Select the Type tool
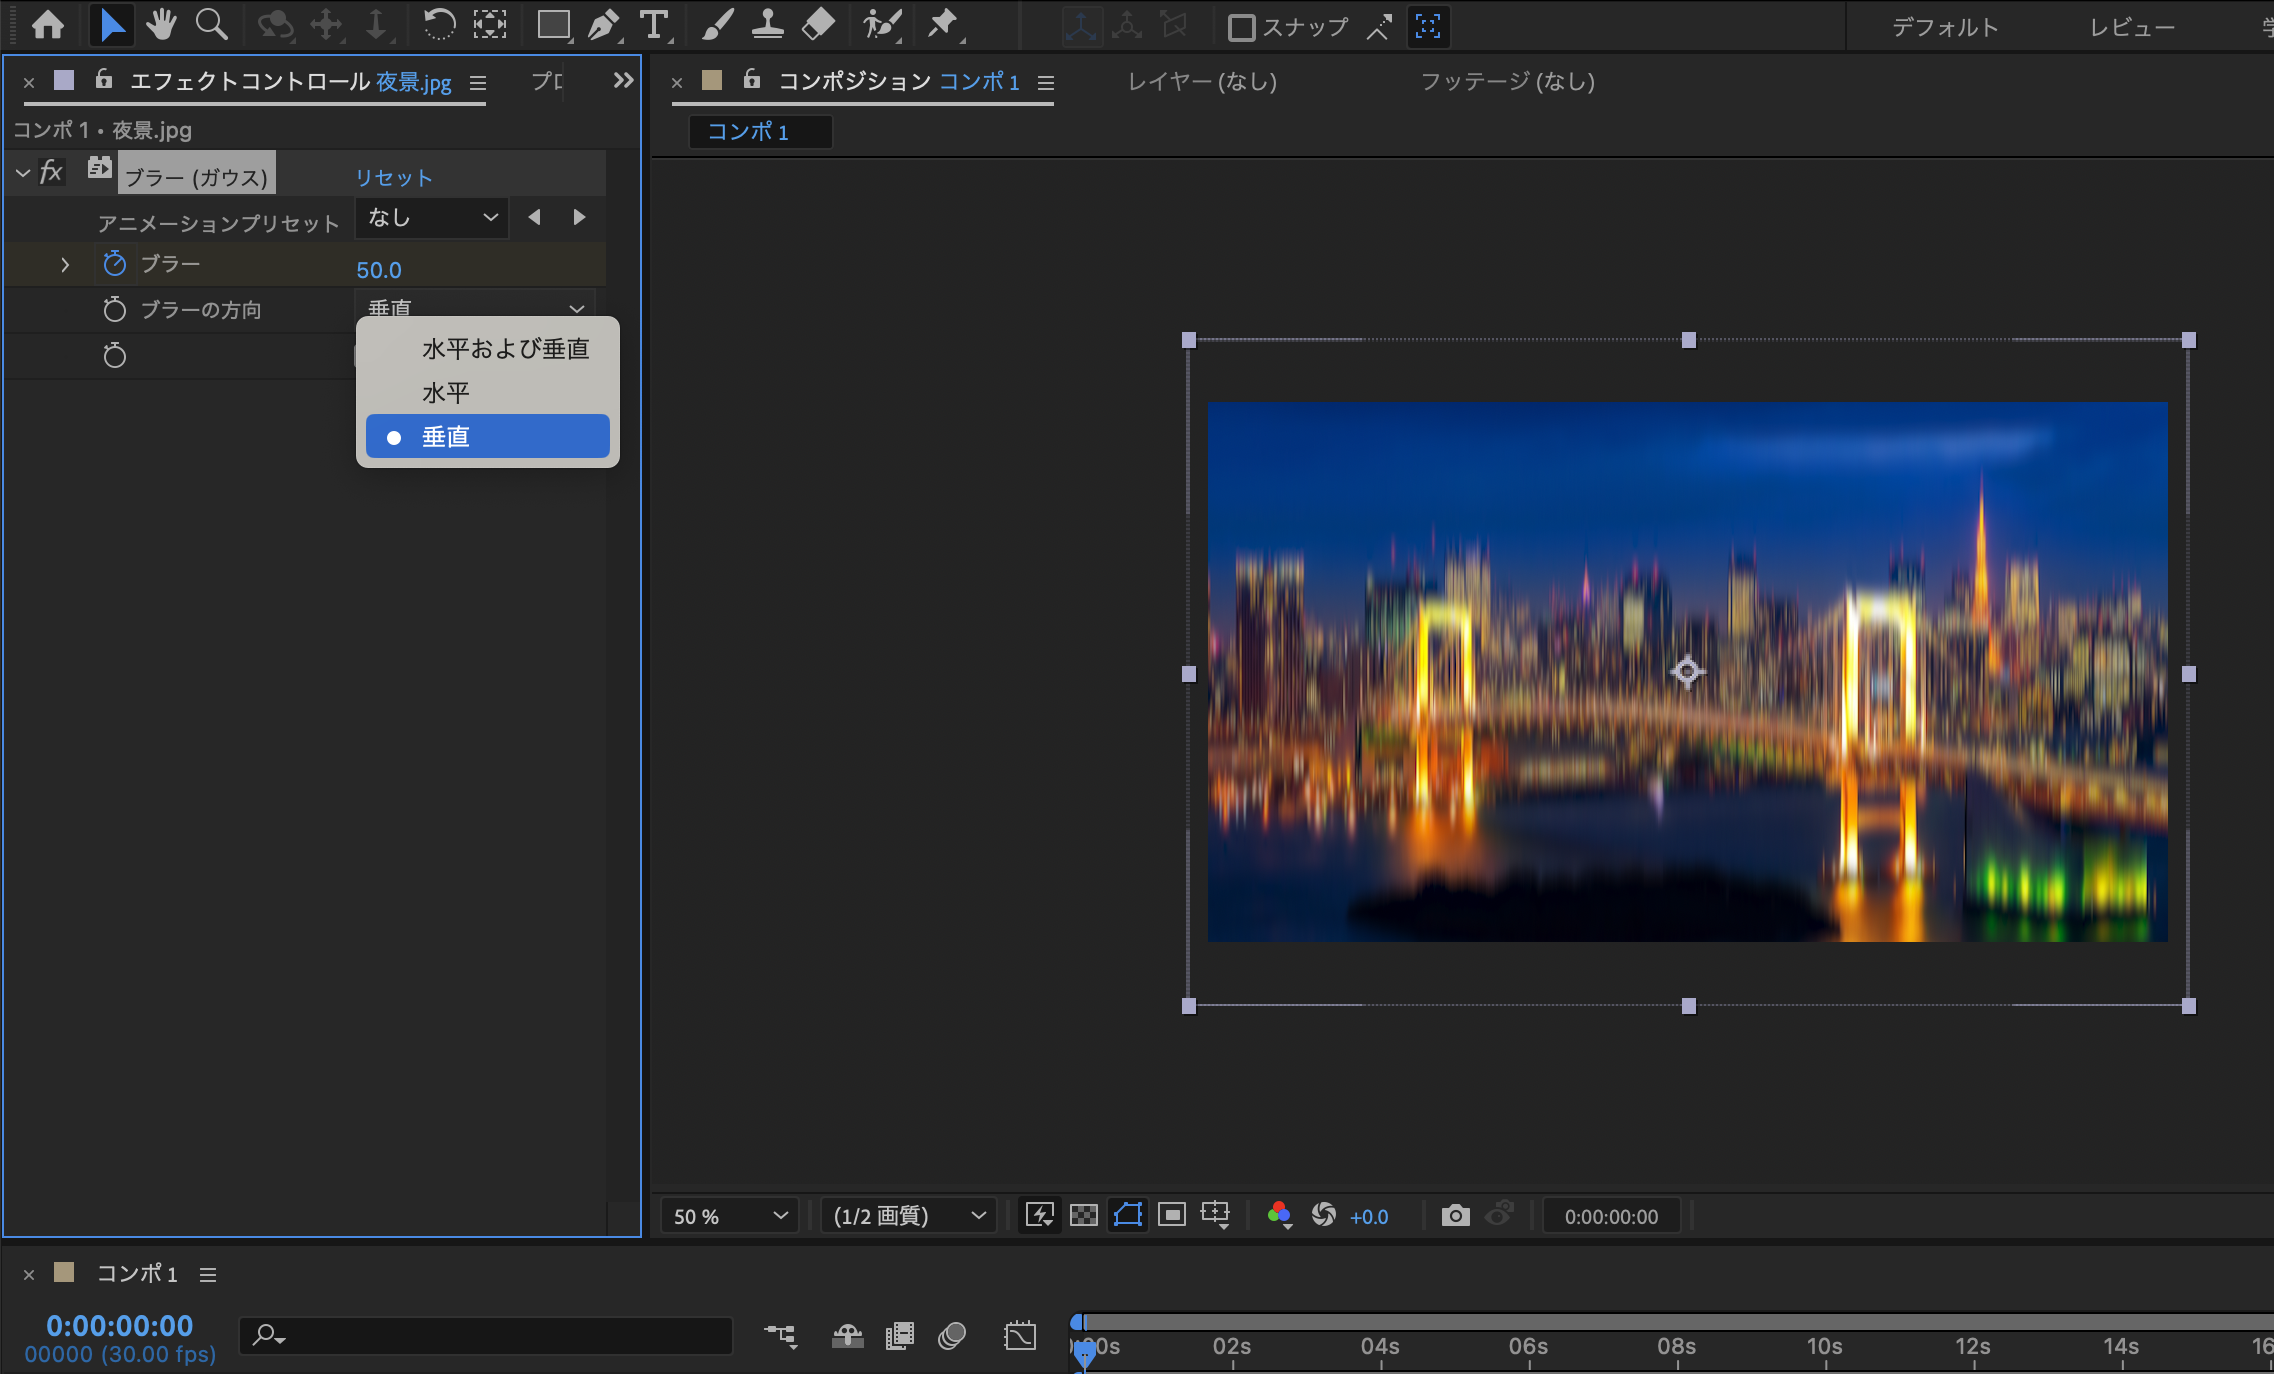This screenshot has width=2274, height=1374. pyautogui.click(x=654, y=25)
